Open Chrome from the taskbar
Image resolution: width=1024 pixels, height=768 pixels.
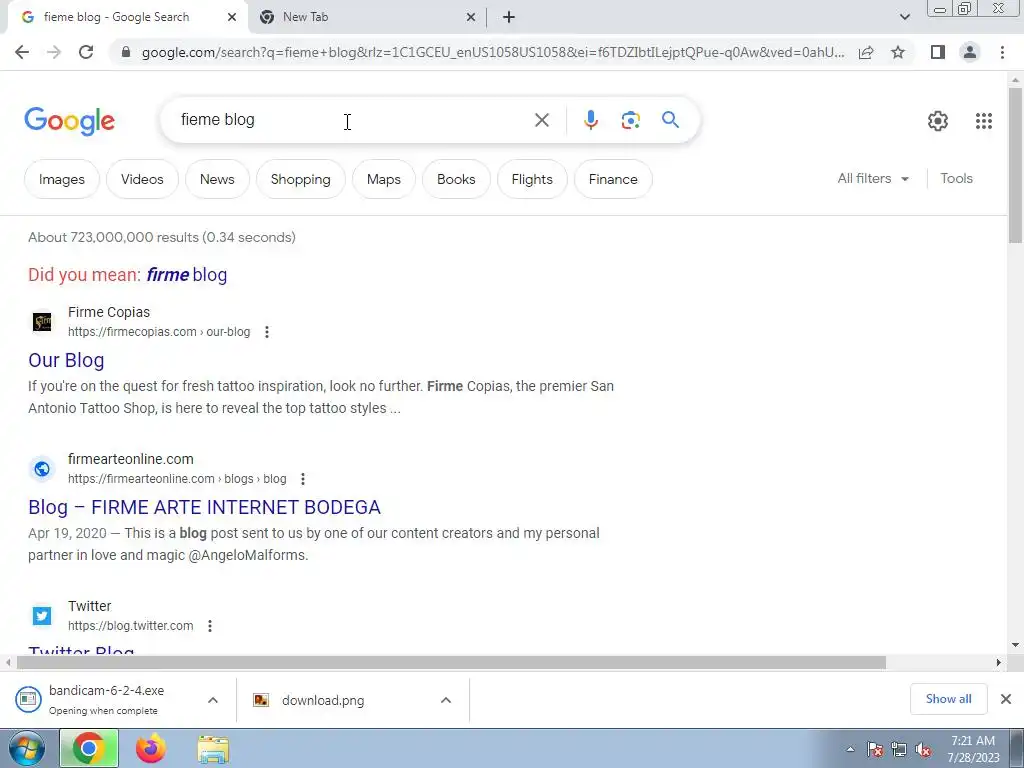pyautogui.click(x=89, y=748)
